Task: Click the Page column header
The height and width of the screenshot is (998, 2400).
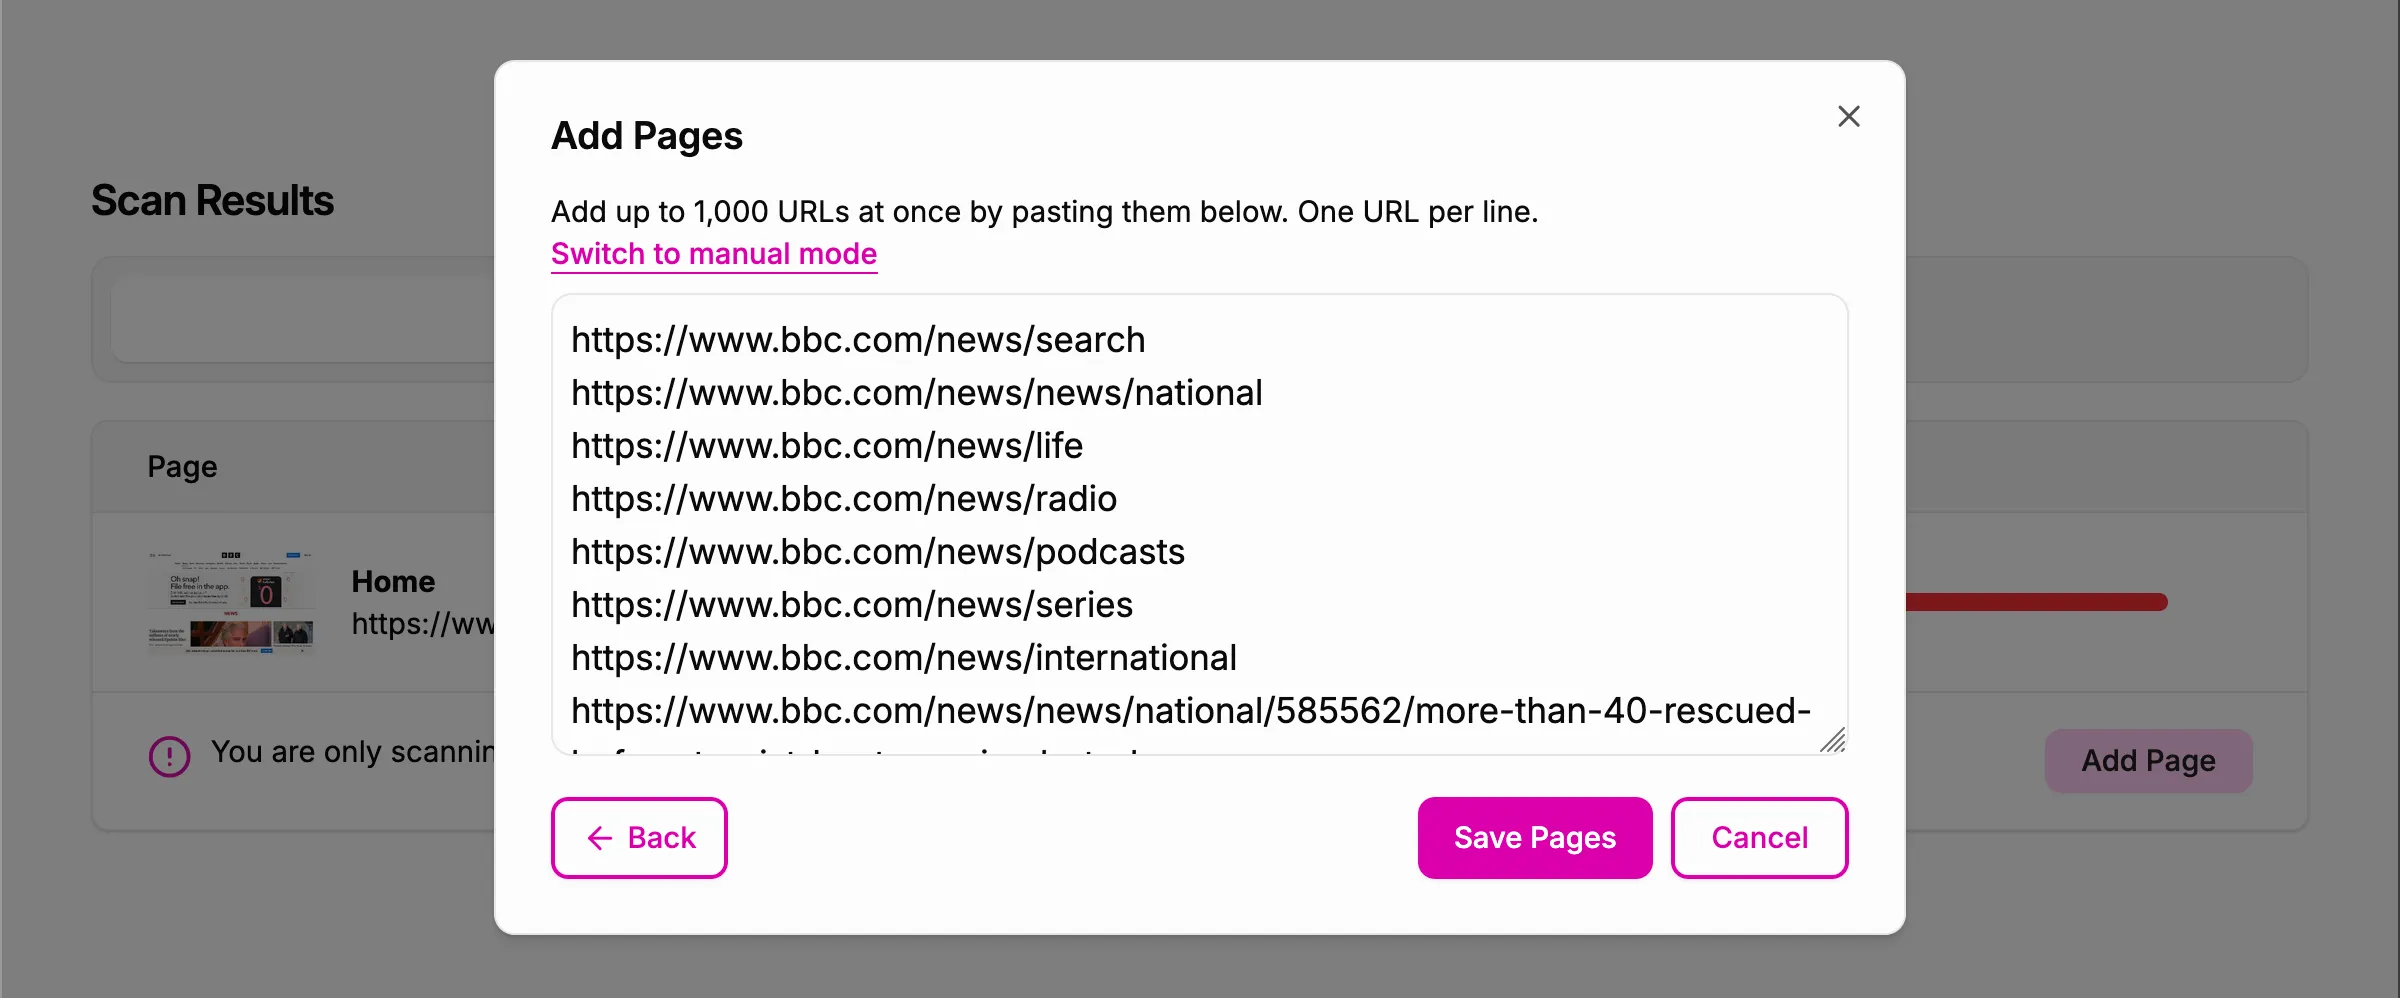Action: 181,466
